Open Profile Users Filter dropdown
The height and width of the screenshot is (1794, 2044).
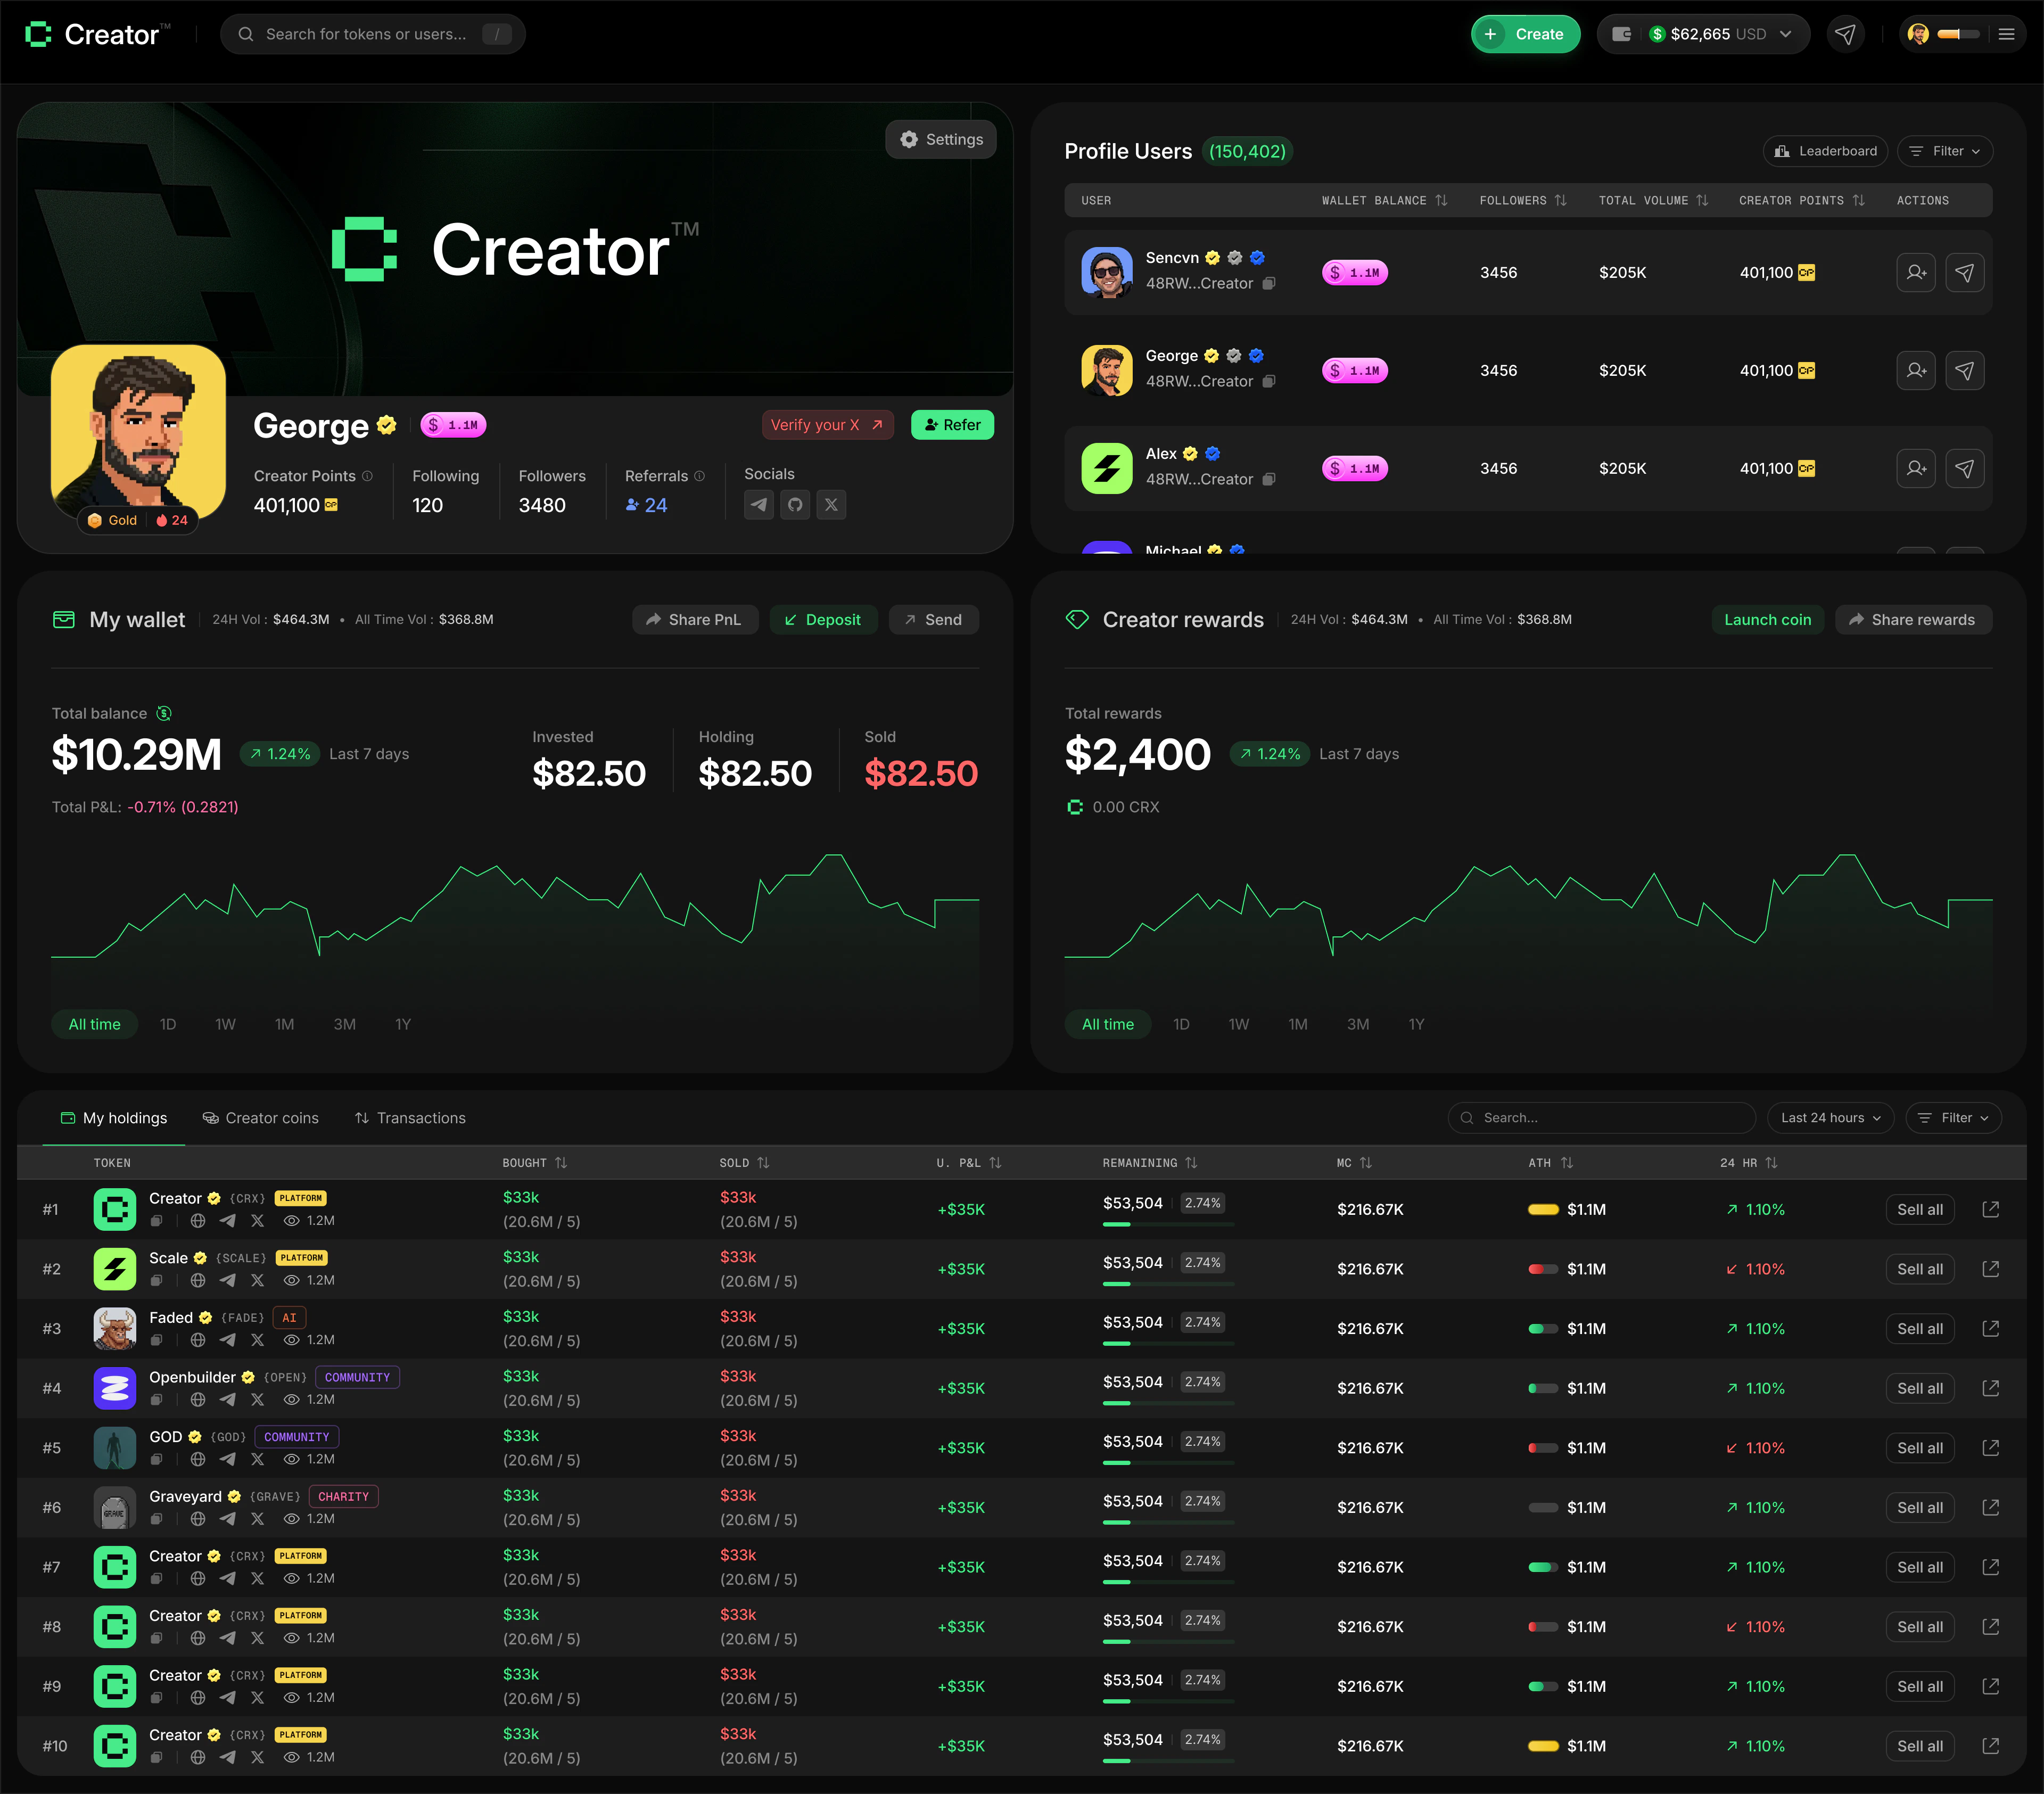pyautogui.click(x=1945, y=151)
